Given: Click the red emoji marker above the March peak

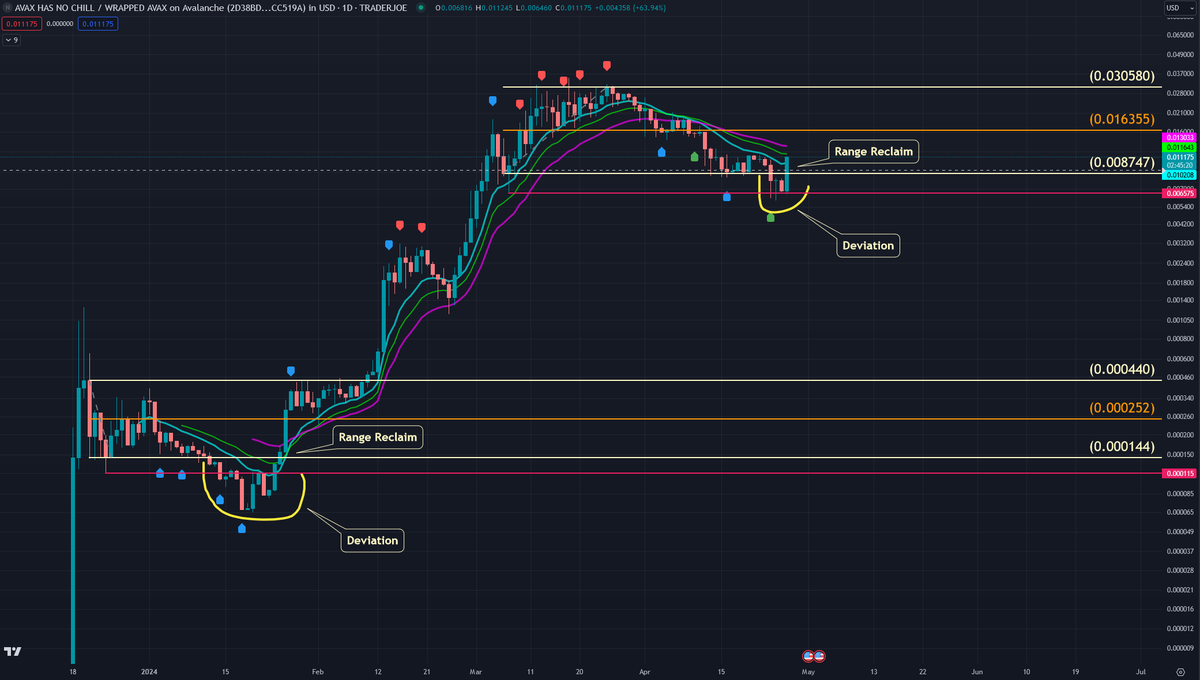Looking at the screenshot, I should (605, 63).
